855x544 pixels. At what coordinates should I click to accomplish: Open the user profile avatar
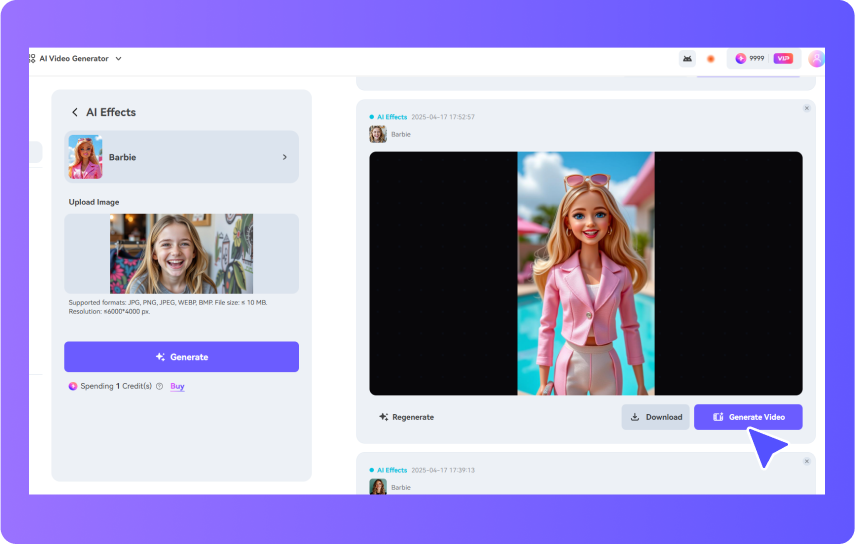pyautogui.click(x=816, y=58)
